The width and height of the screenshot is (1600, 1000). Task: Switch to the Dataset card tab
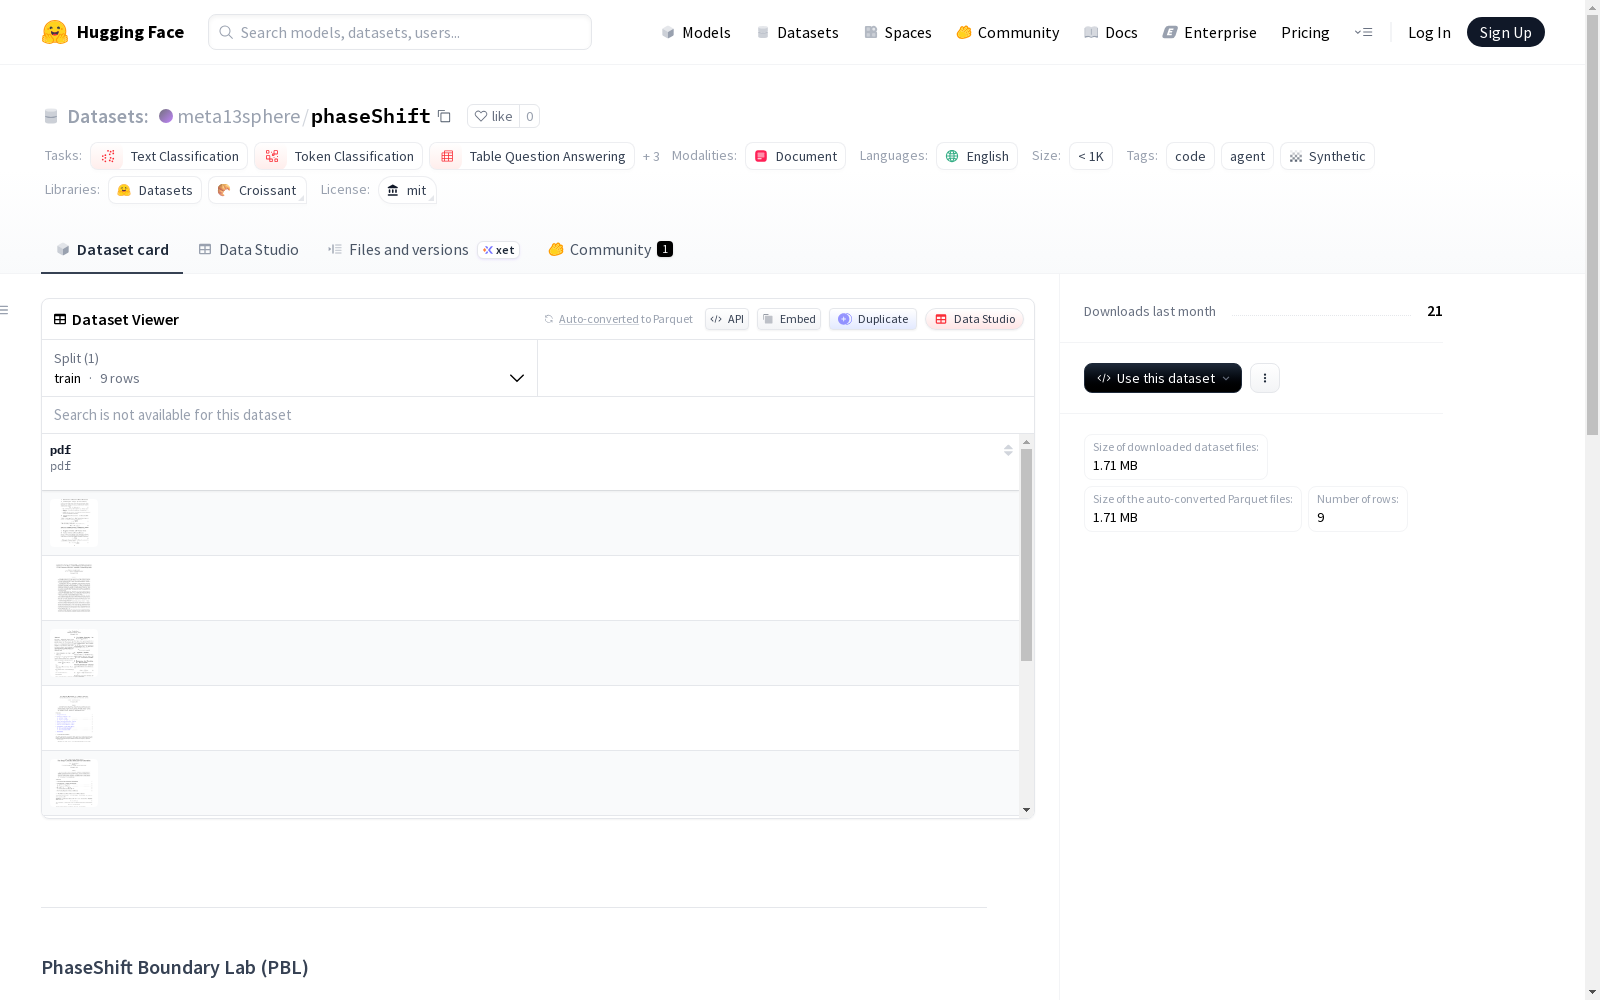112,250
